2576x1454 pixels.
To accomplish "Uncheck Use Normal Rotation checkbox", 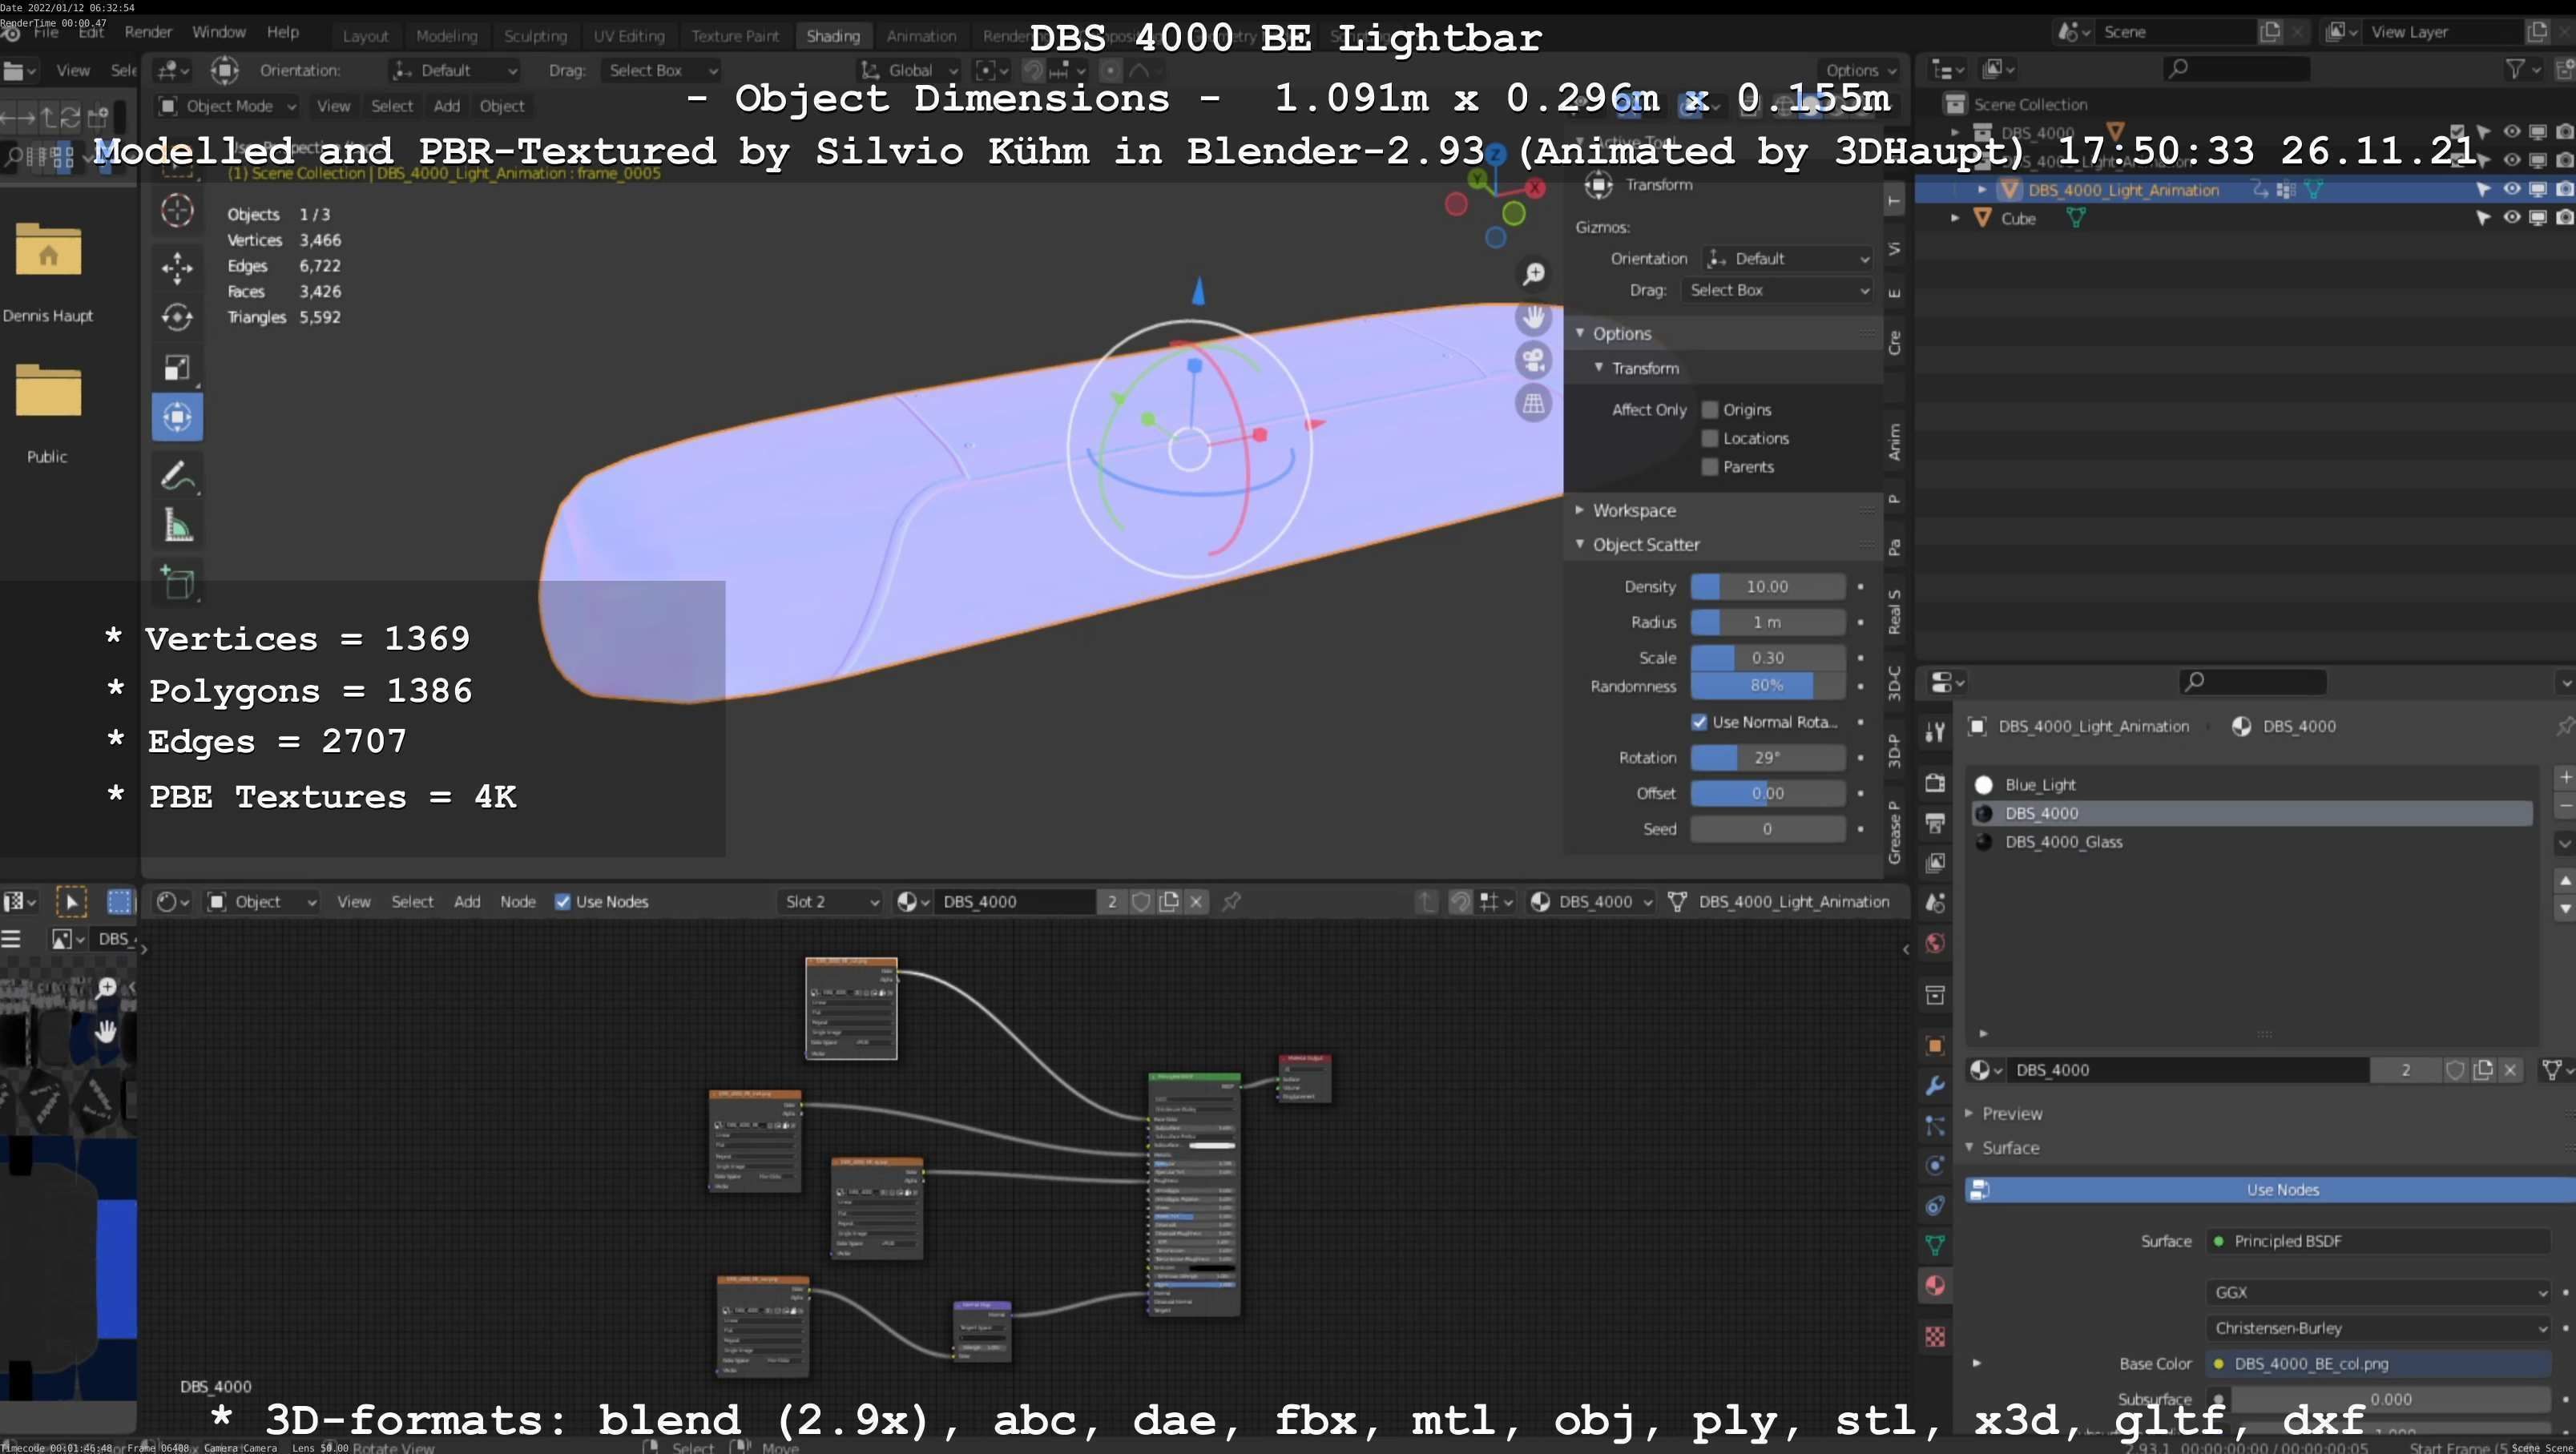I will [1699, 722].
